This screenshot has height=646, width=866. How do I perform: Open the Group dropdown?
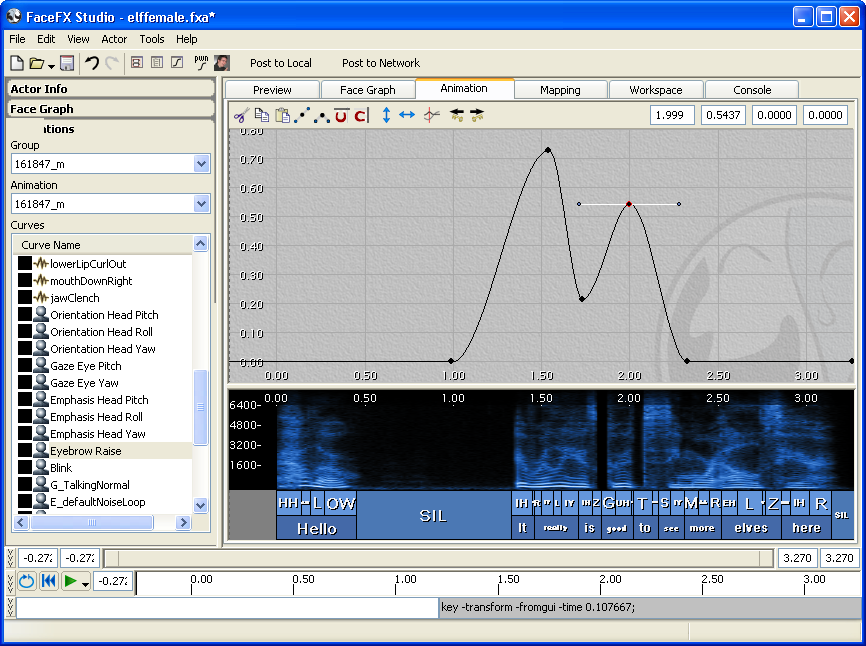click(x=201, y=164)
